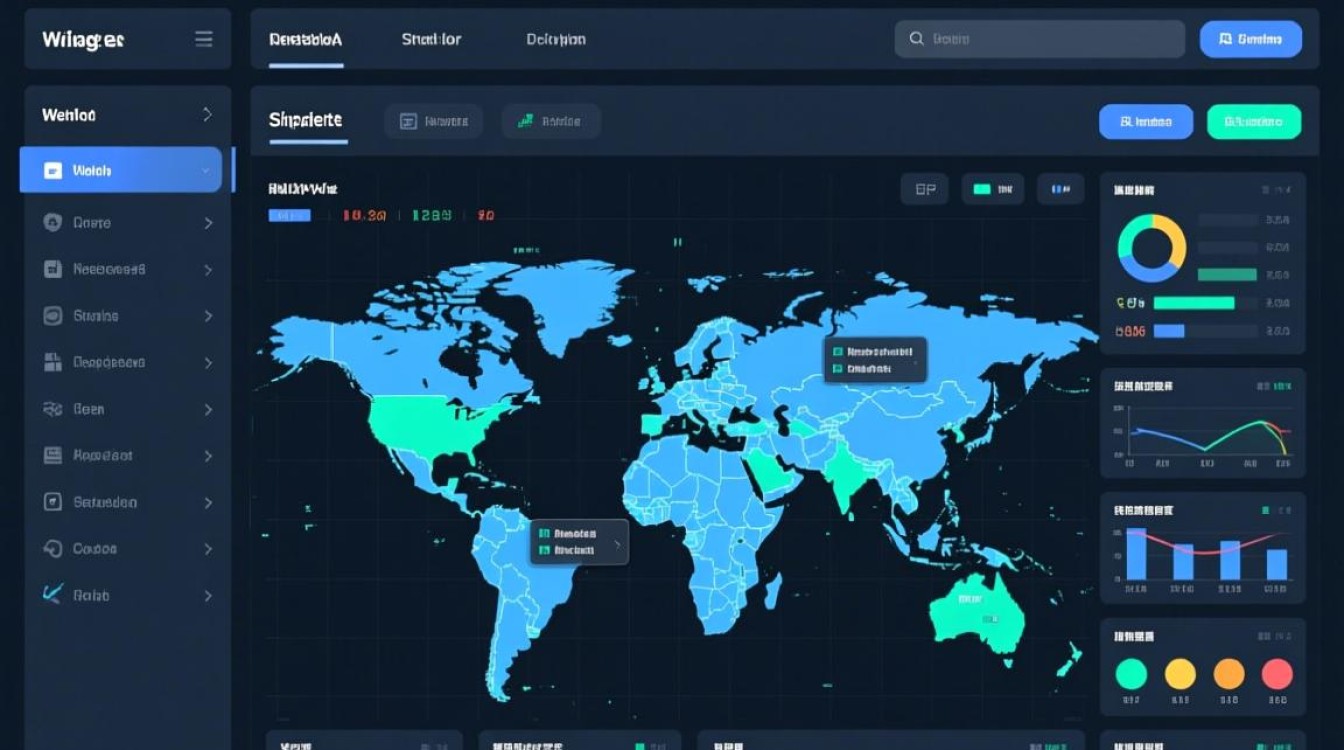Toggle the blue legend layer above the map
Image resolution: width=1344 pixels, height=750 pixels.
click(1060, 189)
